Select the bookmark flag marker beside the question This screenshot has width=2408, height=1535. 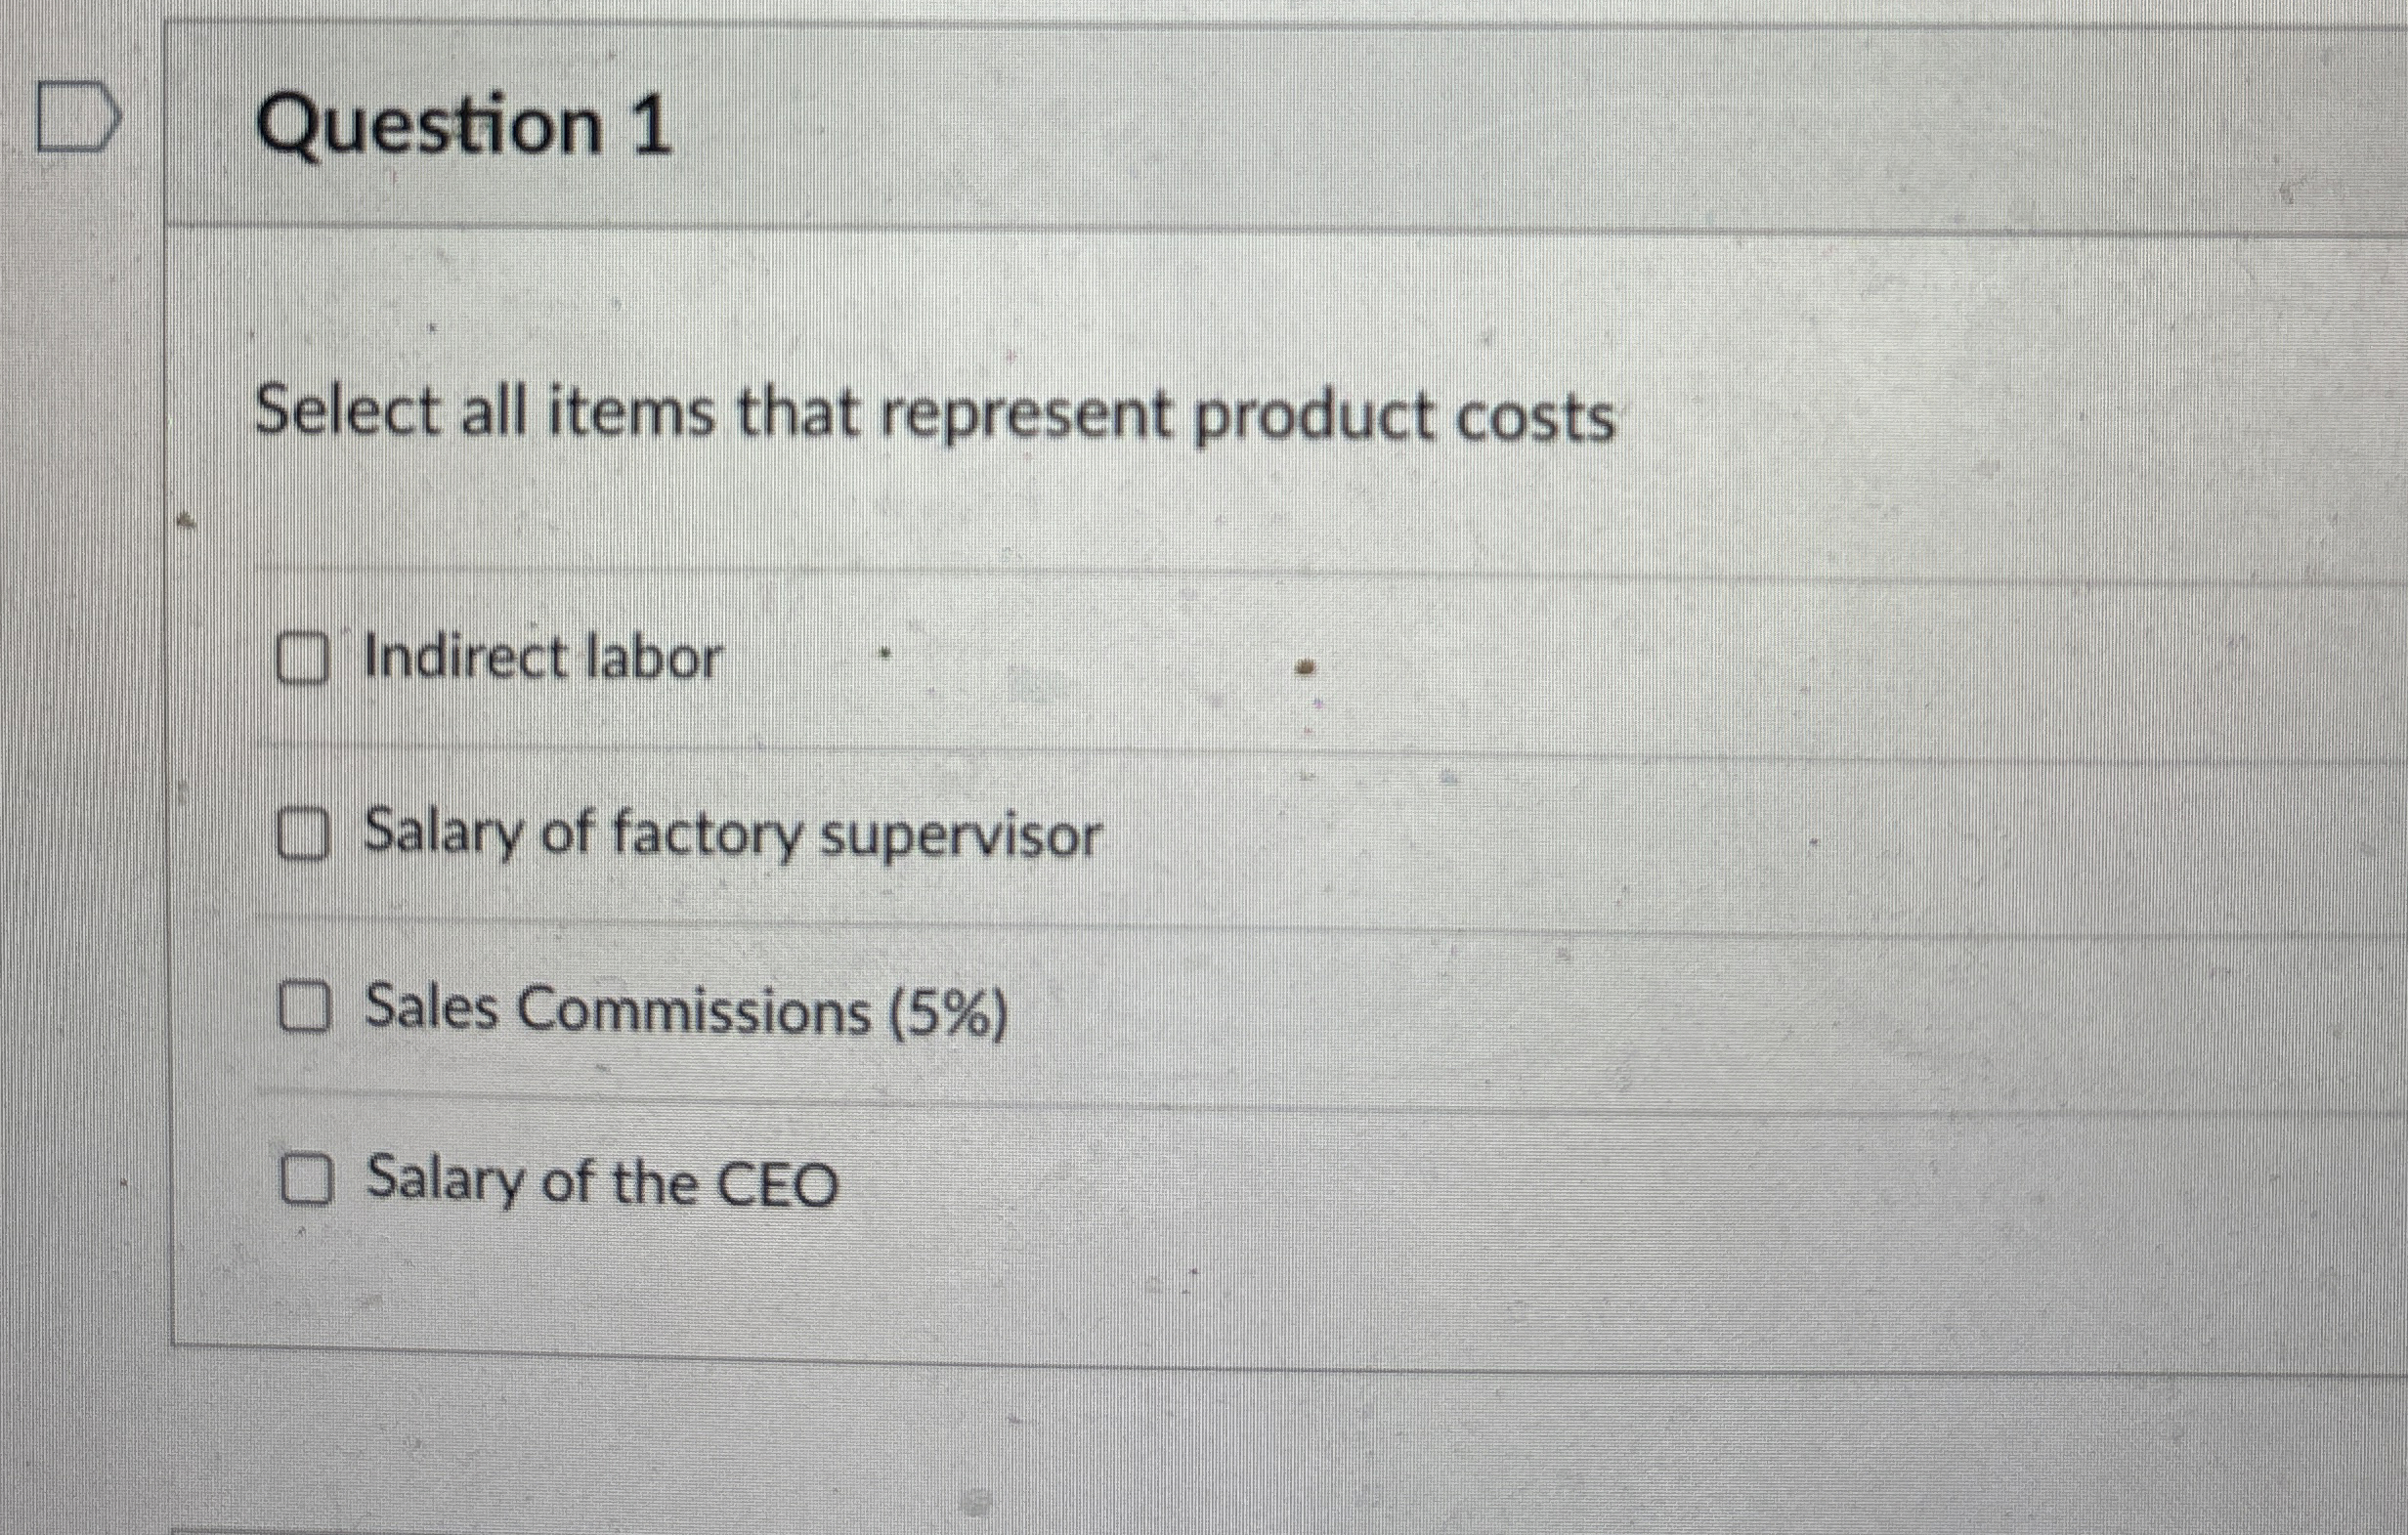tap(75, 112)
